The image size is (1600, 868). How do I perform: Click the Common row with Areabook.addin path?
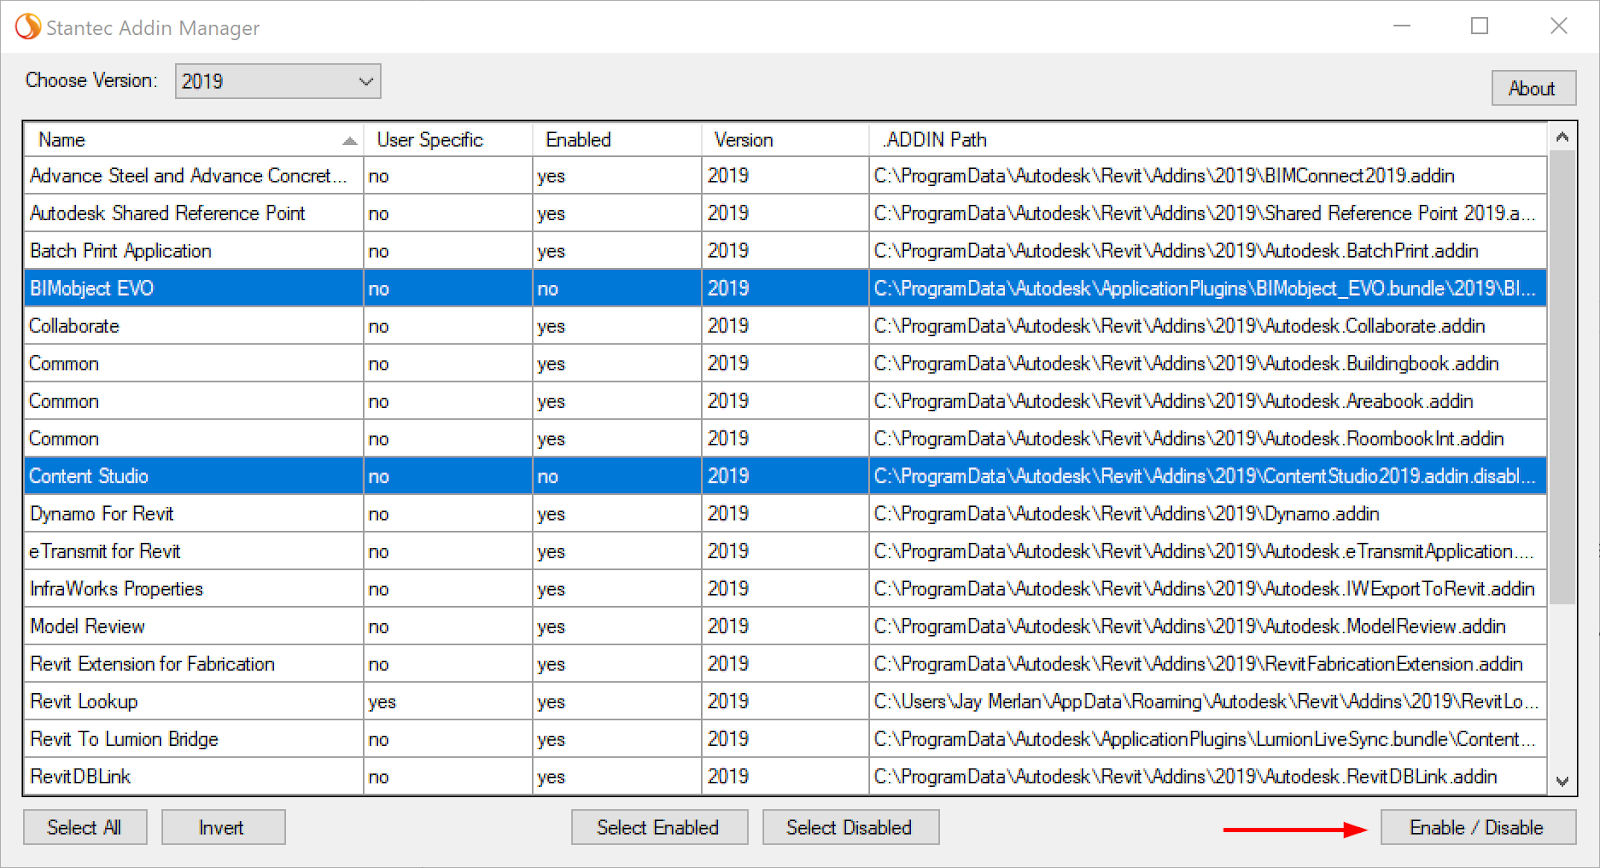pos(785,401)
